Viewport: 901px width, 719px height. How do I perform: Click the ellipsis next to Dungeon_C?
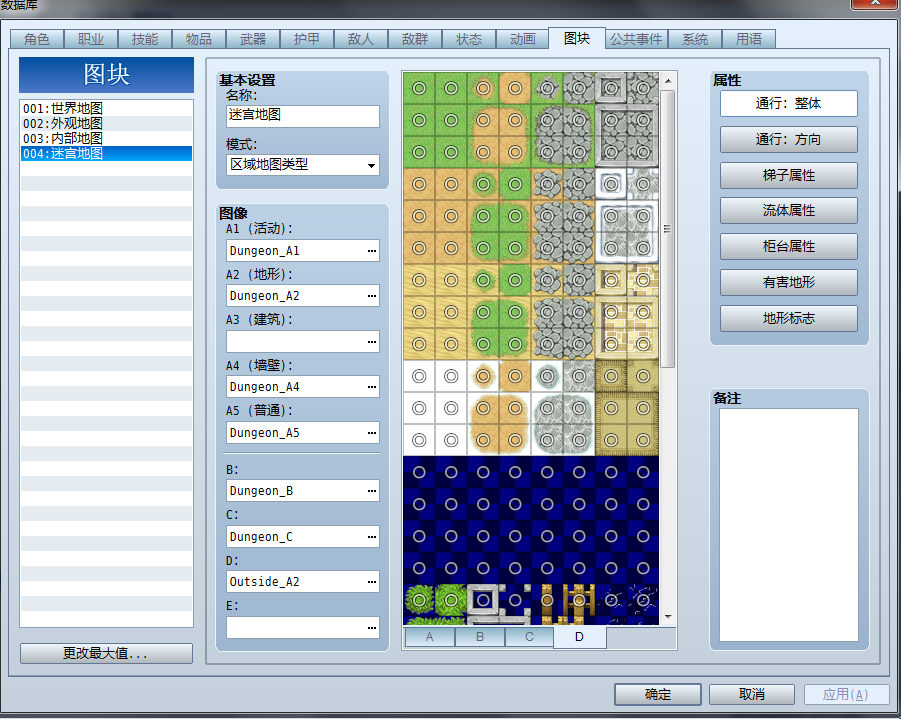(372, 537)
